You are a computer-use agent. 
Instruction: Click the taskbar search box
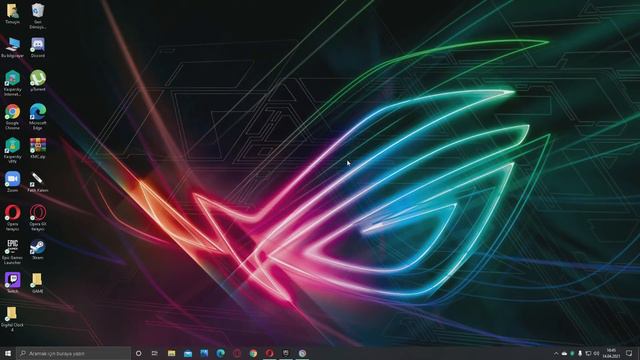pos(73,353)
